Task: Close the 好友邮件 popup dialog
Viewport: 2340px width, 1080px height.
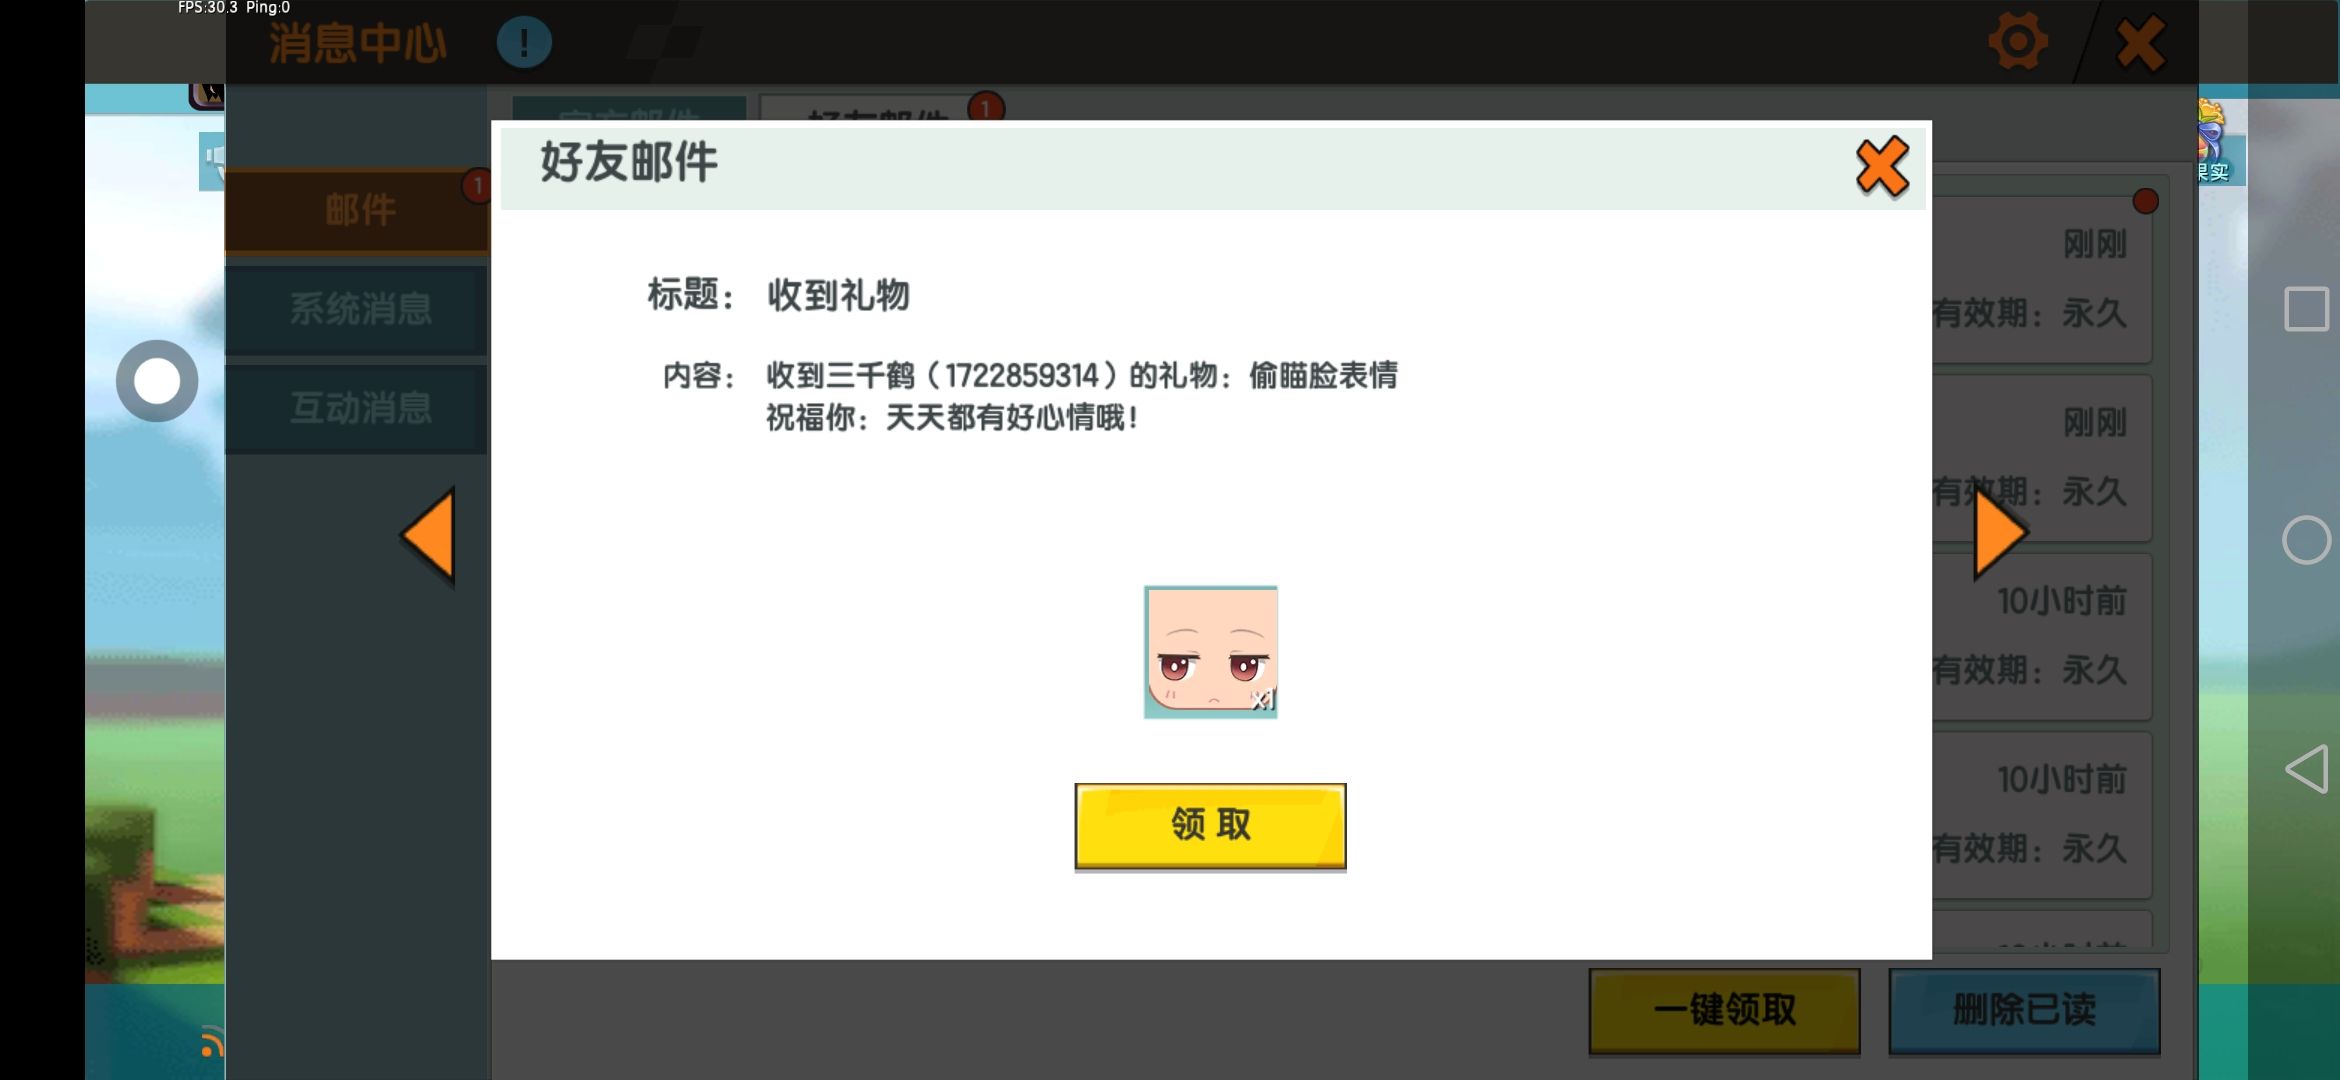Action: [x=1881, y=167]
